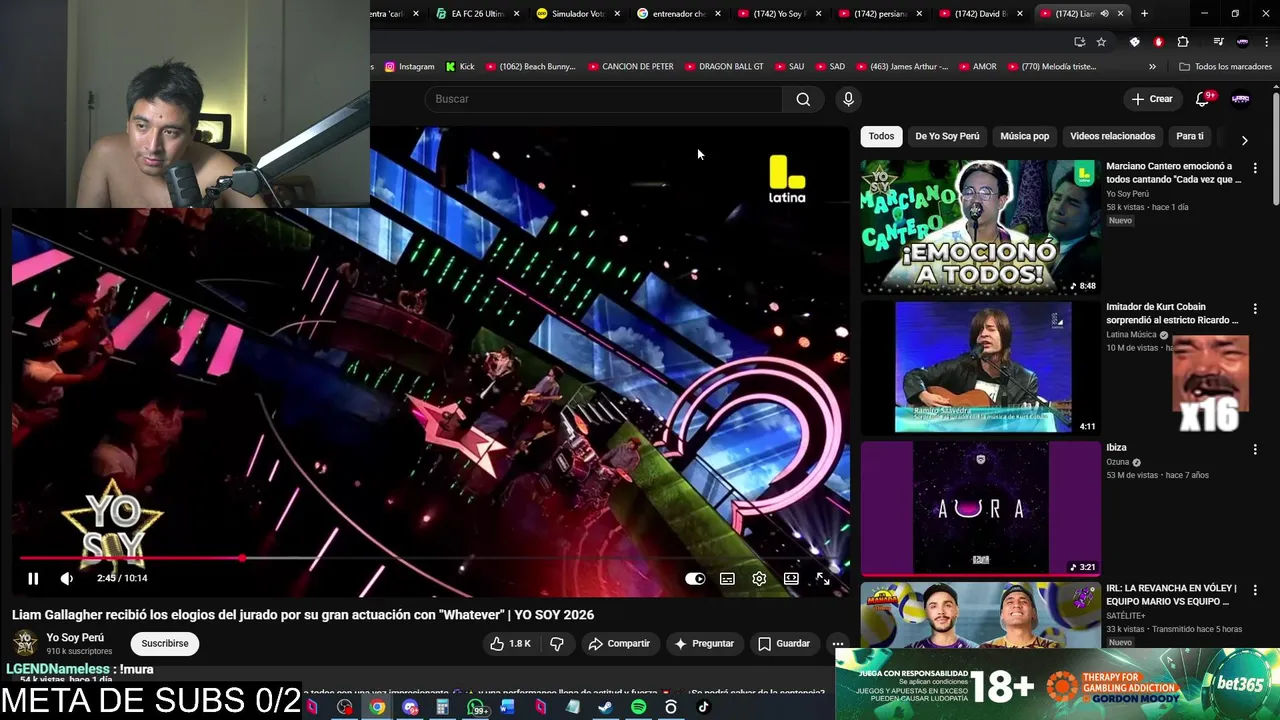Focus the Buscar search field
1280x720 pixels.
click(x=604, y=99)
